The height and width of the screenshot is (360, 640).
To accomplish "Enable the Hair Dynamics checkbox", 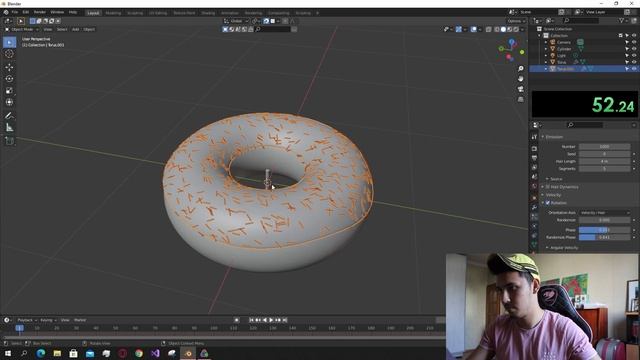I will 548,187.
